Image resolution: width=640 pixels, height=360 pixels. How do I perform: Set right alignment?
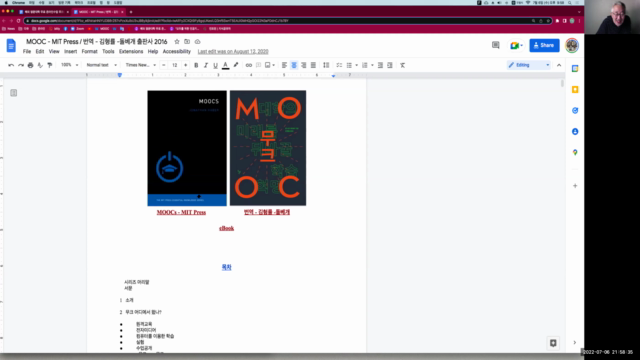point(303,65)
